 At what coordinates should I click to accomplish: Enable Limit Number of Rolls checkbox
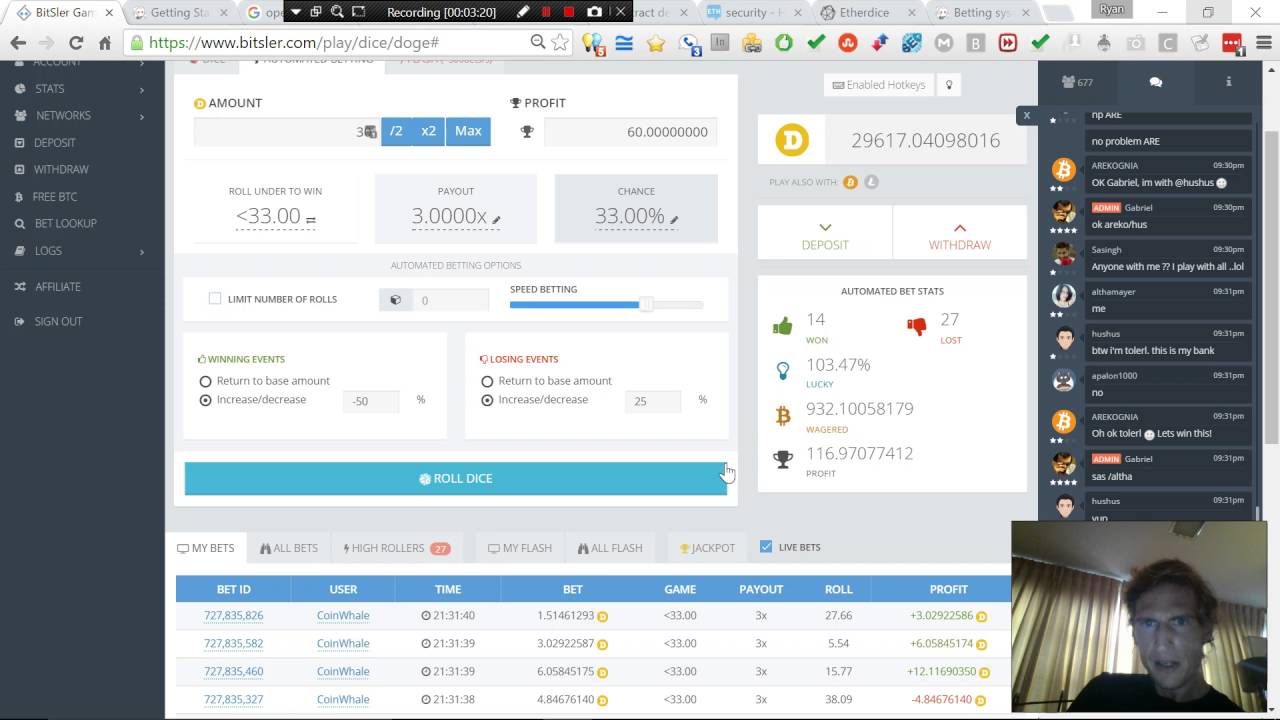[x=215, y=299]
